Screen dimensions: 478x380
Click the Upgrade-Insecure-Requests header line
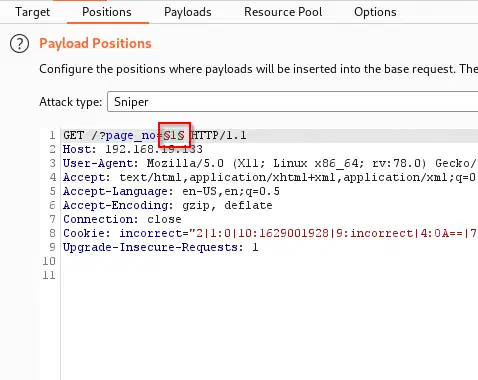(x=161, y=247)
